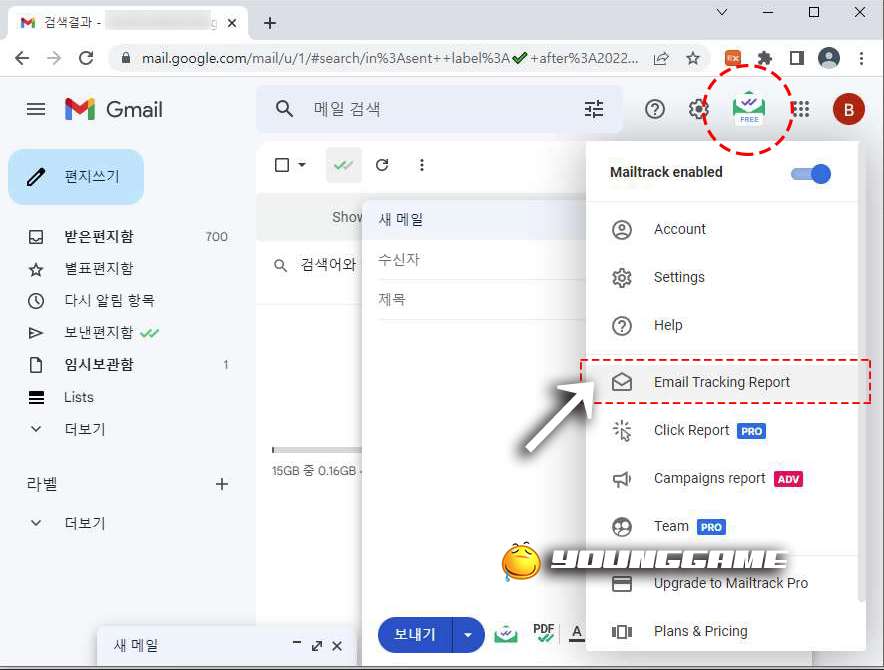Click the Gmail logo
This screenshot has width=884, height=670.
click(113, 109)
